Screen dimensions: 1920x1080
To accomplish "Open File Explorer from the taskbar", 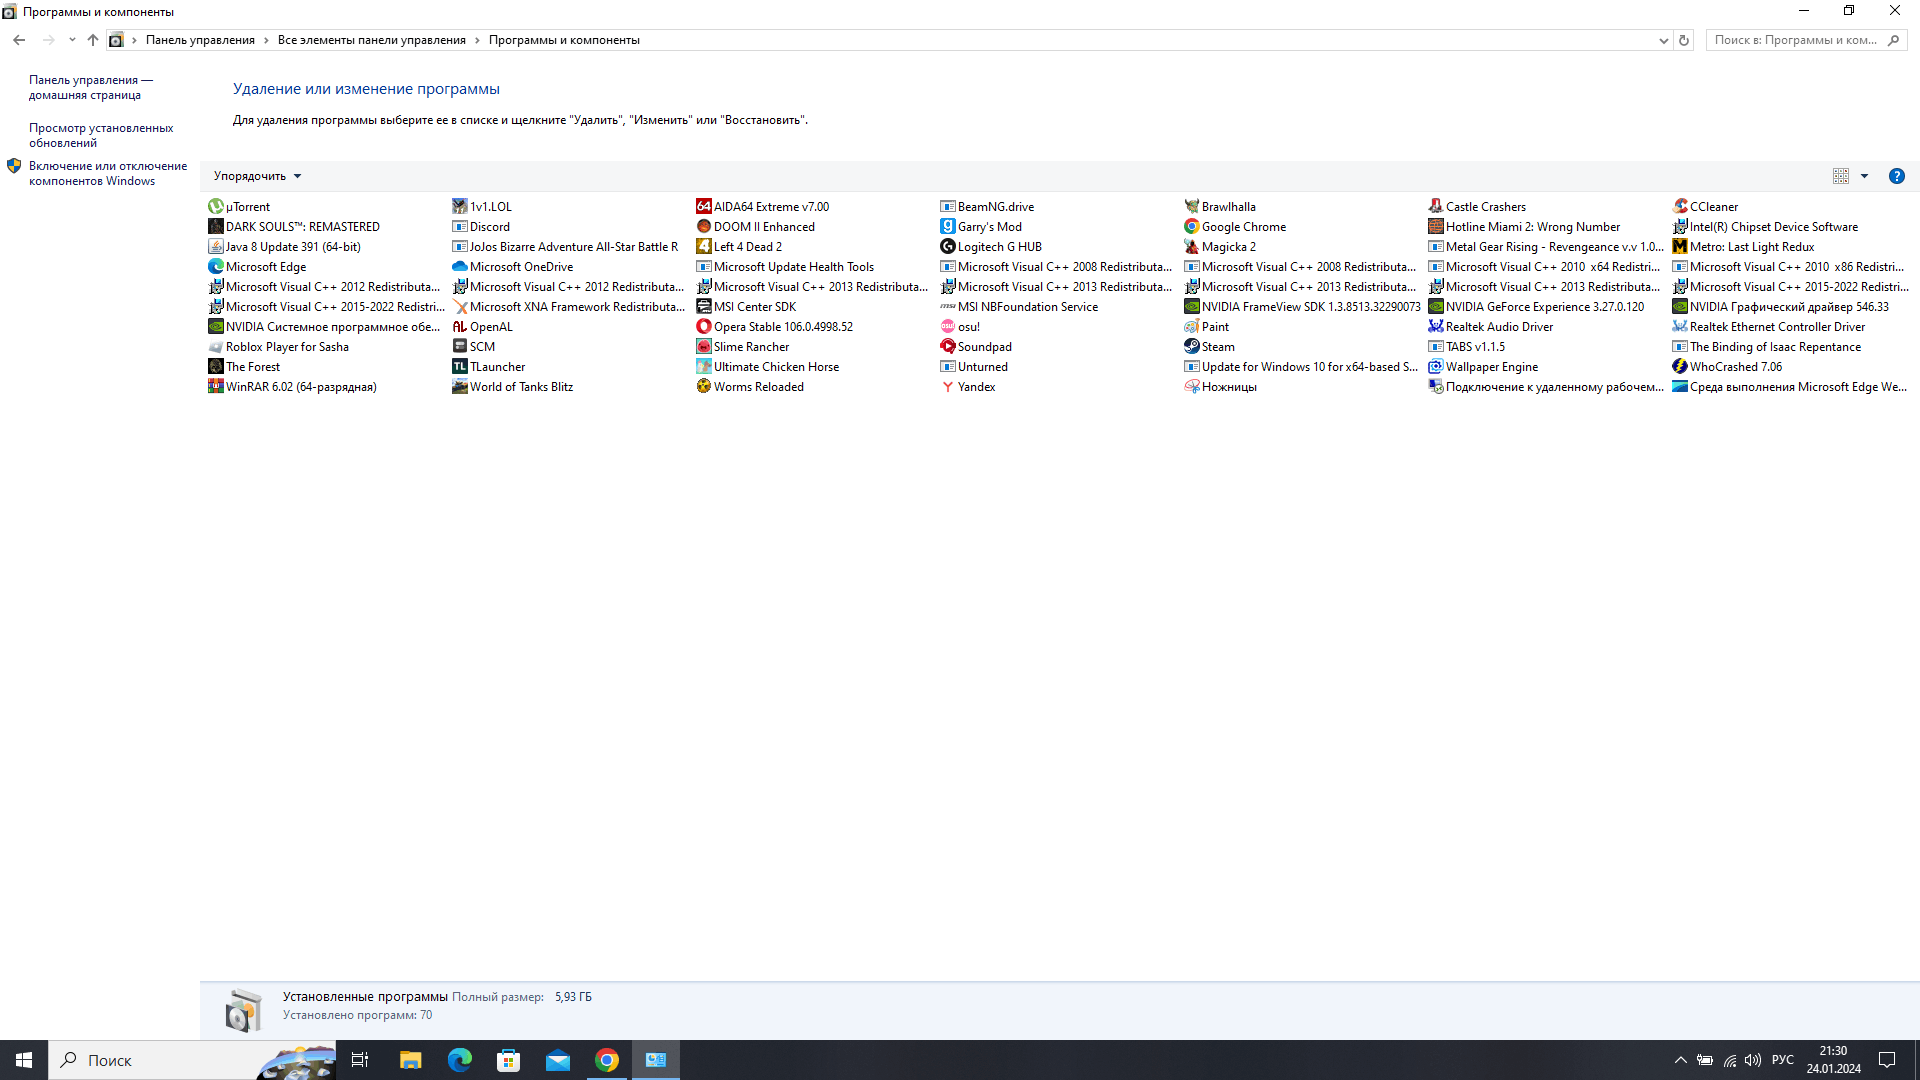I will tap(410, 1060).
